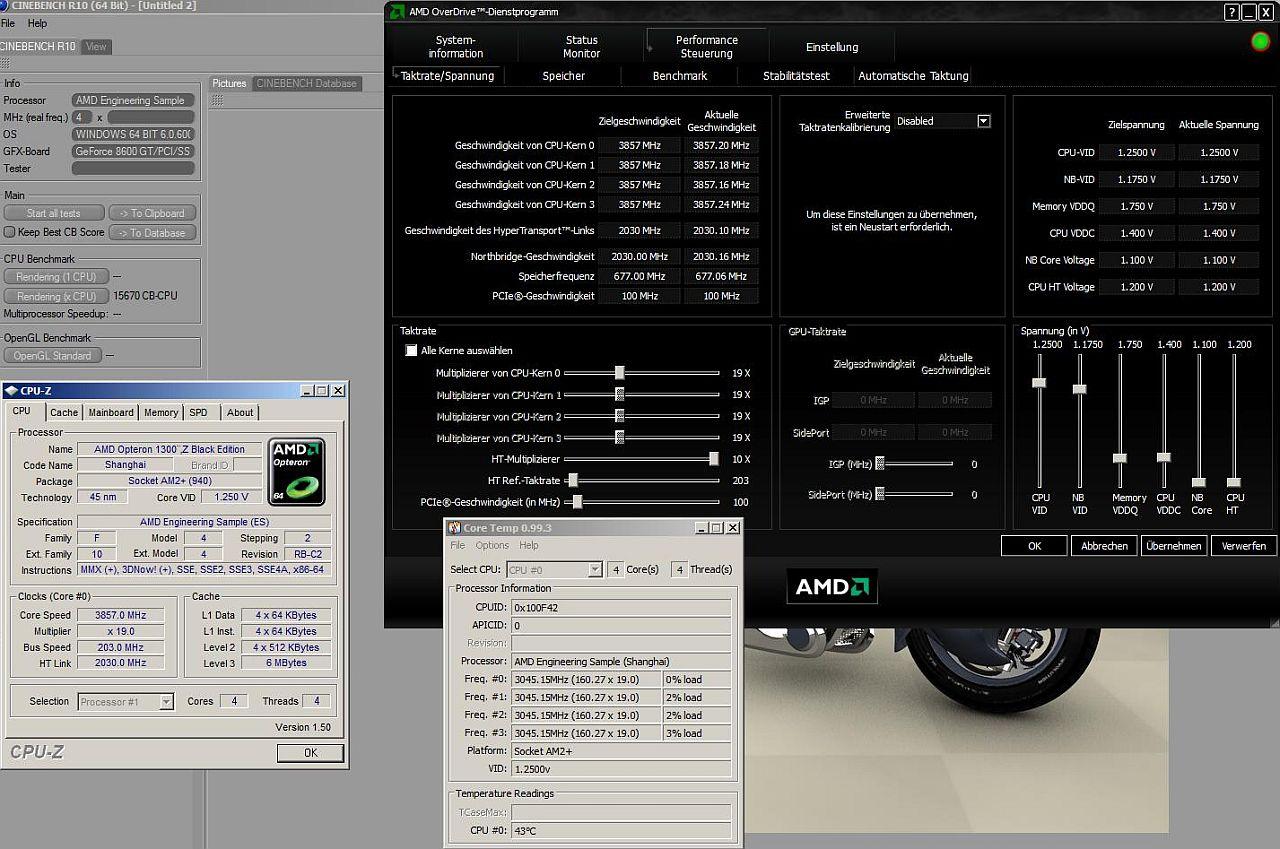Open help question-mark button in AMD OverDrive
The height and width of the screenshot is (849, 1280).
tap(1231, 12)
